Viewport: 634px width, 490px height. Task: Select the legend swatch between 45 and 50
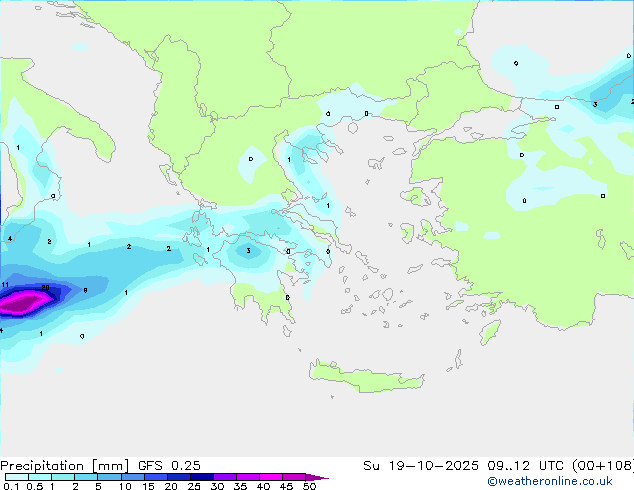(x=294, y=477)
